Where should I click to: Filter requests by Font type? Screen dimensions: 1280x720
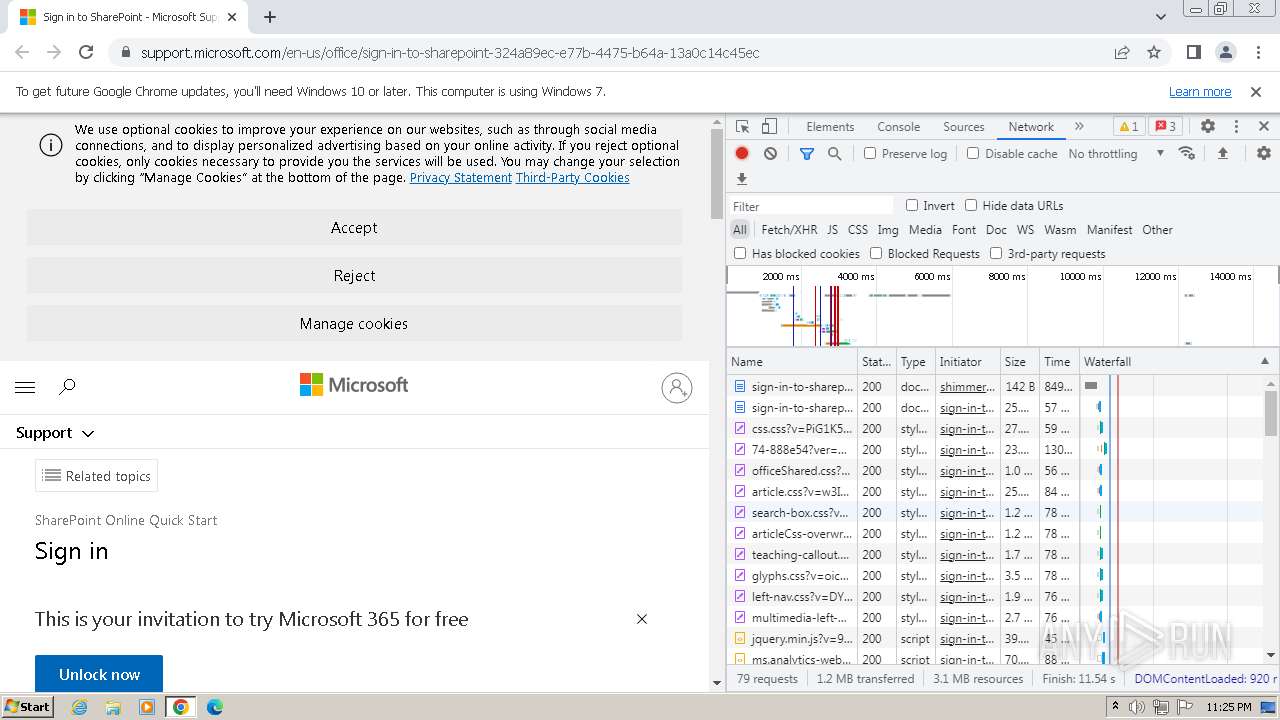964,229
